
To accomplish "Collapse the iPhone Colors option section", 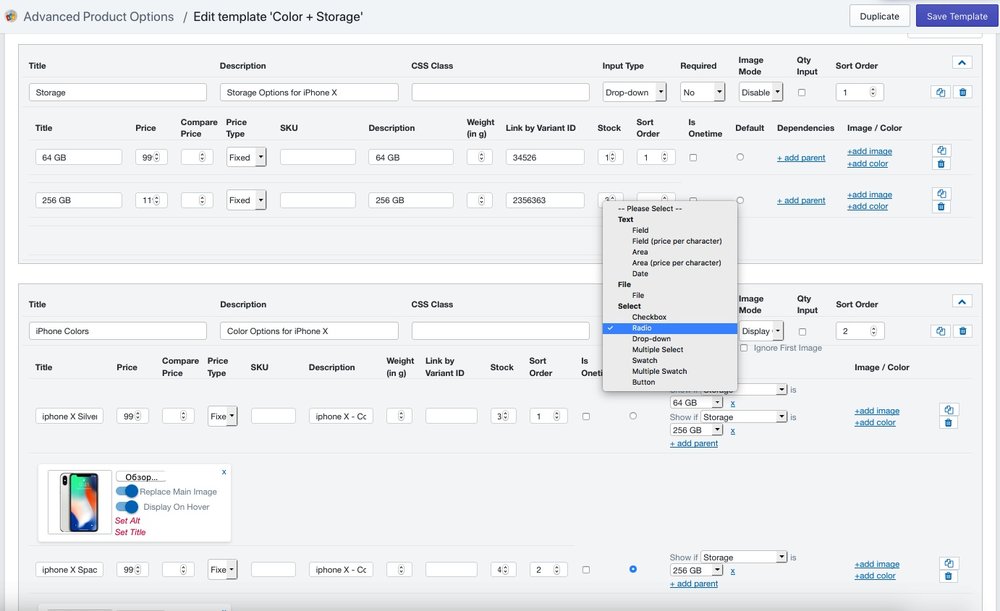I will (962, 301).
